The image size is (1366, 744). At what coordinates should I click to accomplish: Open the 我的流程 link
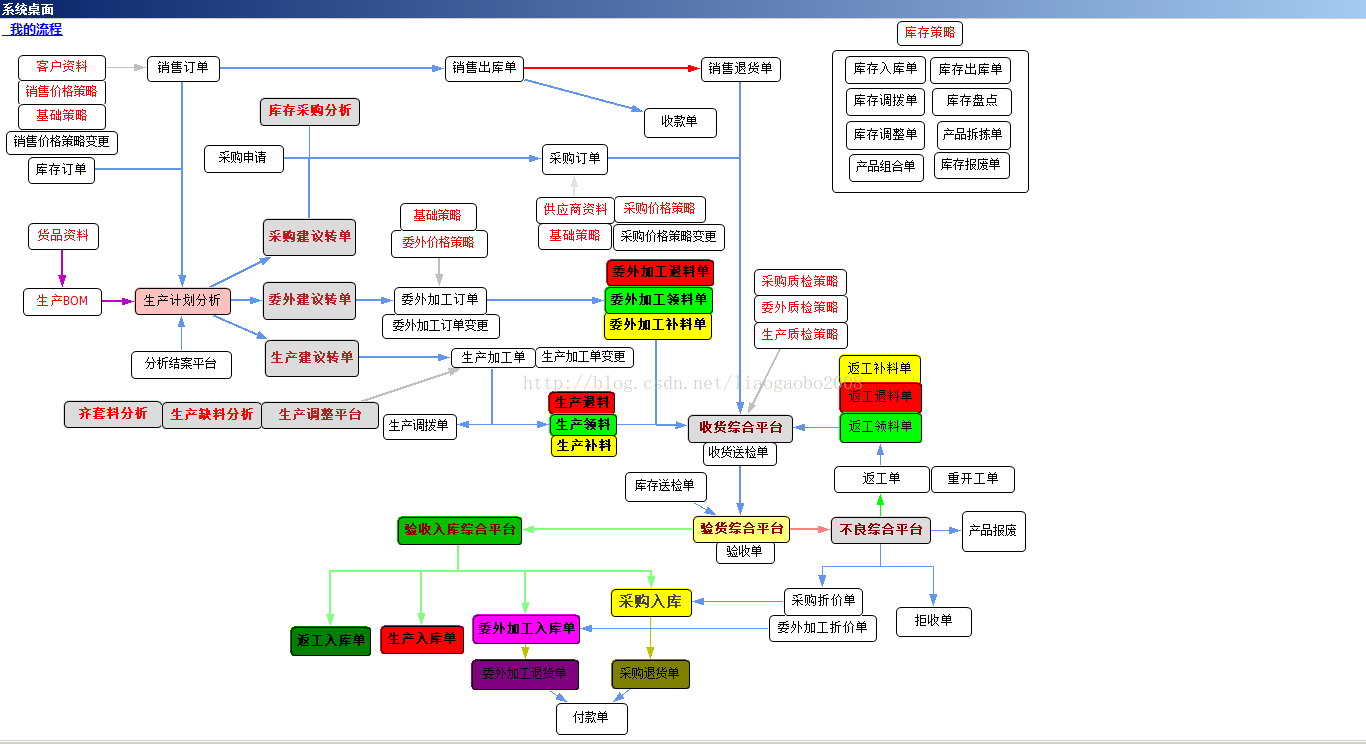point(35,30)
